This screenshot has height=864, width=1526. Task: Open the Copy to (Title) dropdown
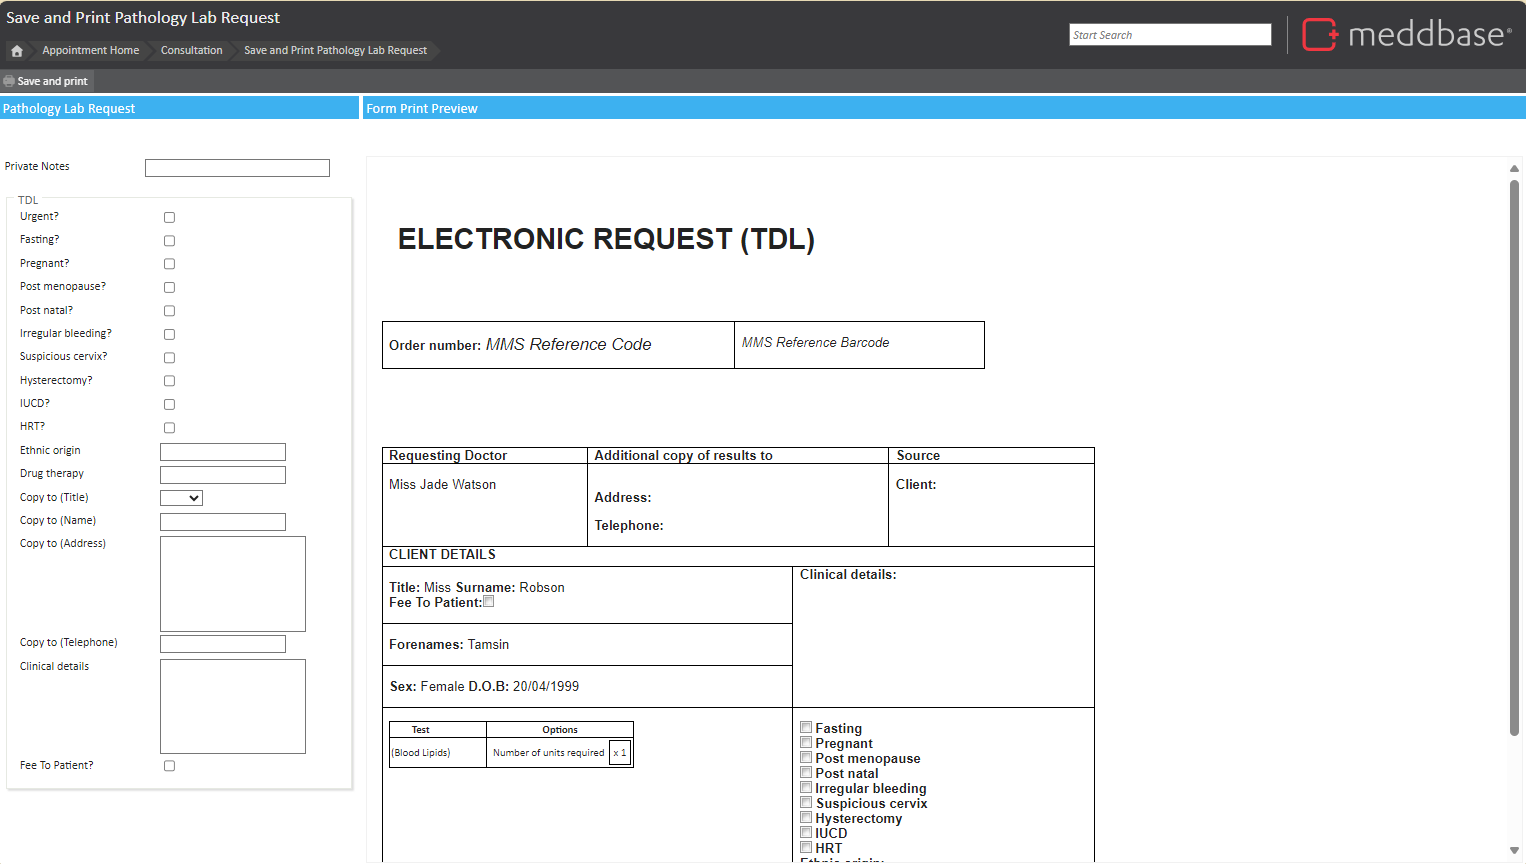pos(181,498)
